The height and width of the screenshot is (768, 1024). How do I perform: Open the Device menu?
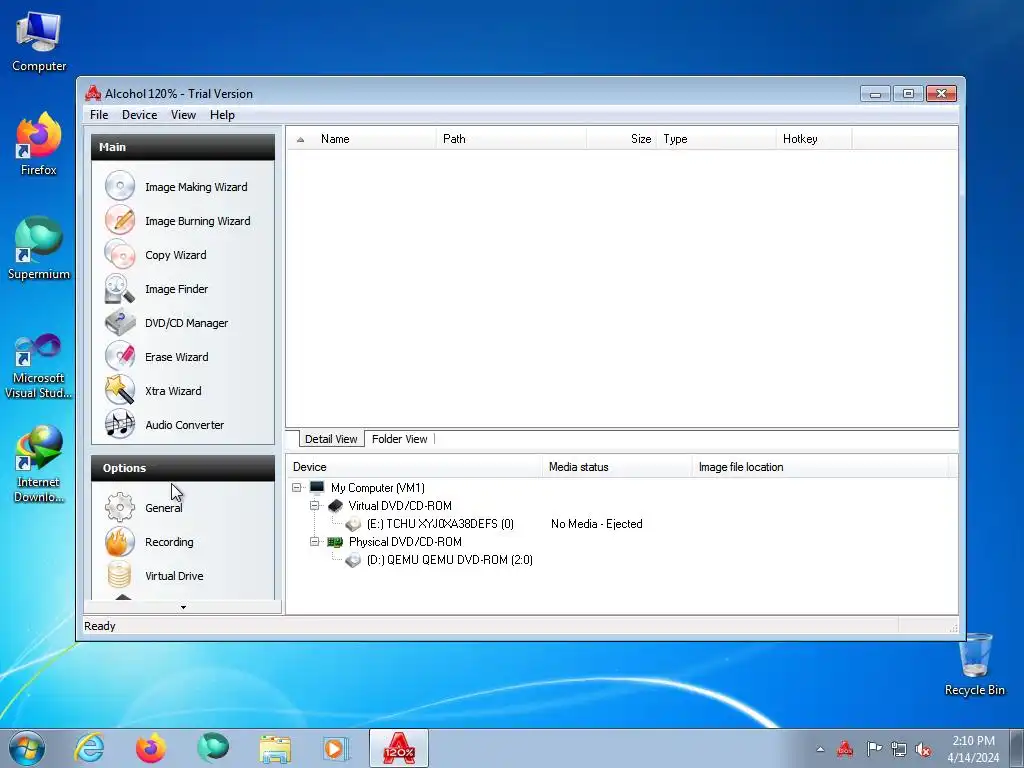tap(139, 115)
